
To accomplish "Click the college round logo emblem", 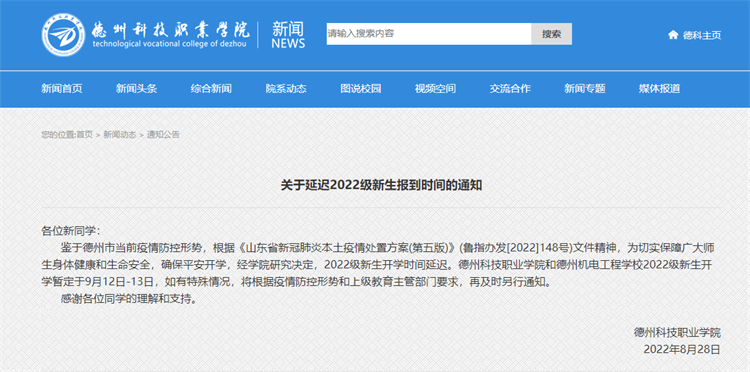I will 64,35.
